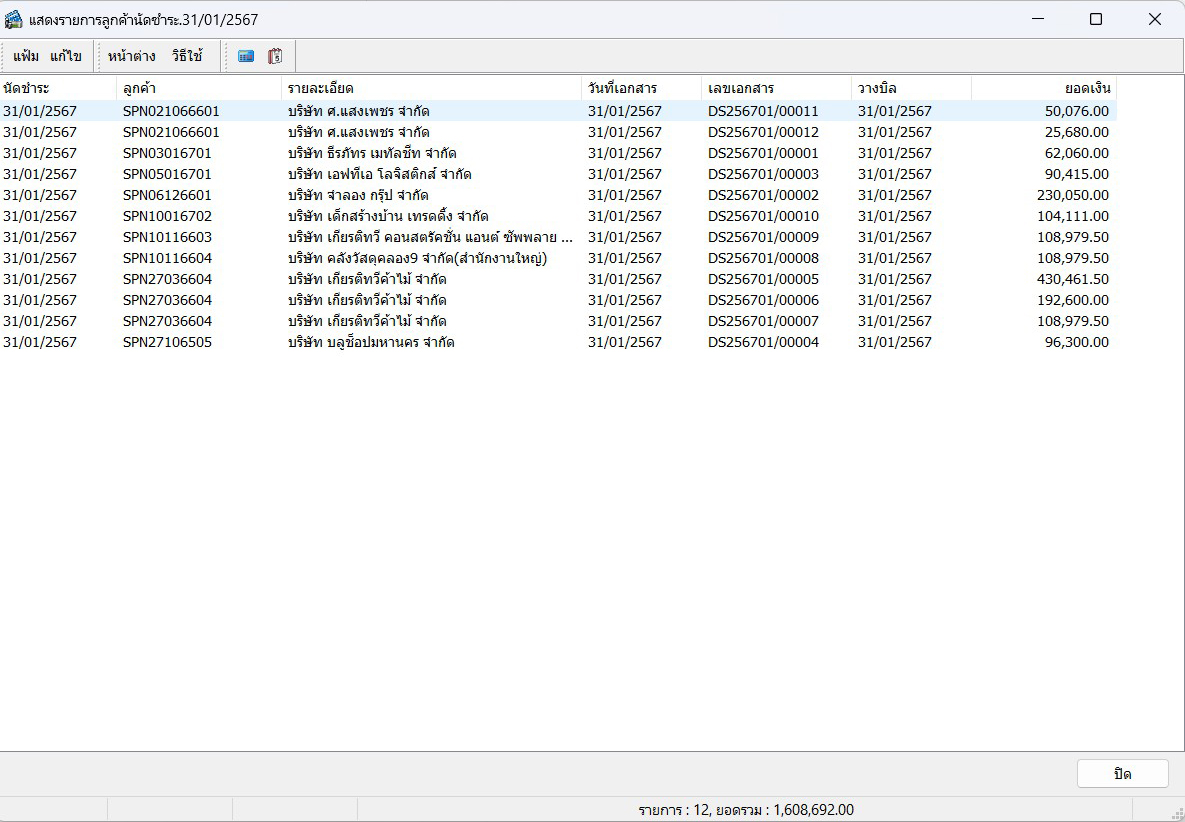Click the blue calculator toolbar icon
Screen dimensions: 1185x822
pyautogui.click(x=246, y=56)
